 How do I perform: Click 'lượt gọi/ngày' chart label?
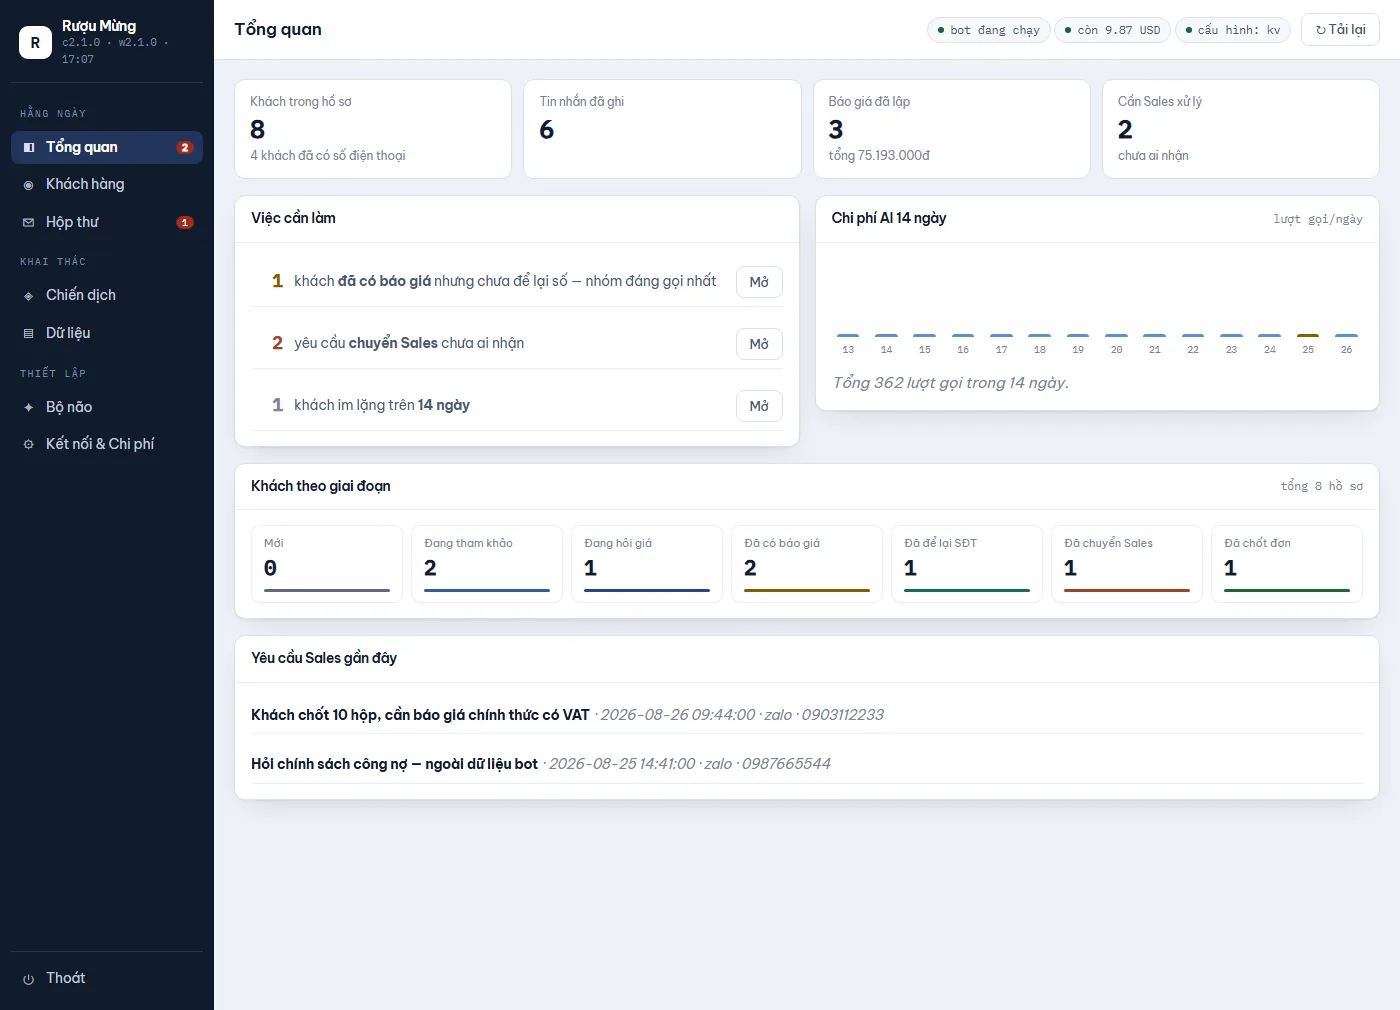click(1318, 219)
